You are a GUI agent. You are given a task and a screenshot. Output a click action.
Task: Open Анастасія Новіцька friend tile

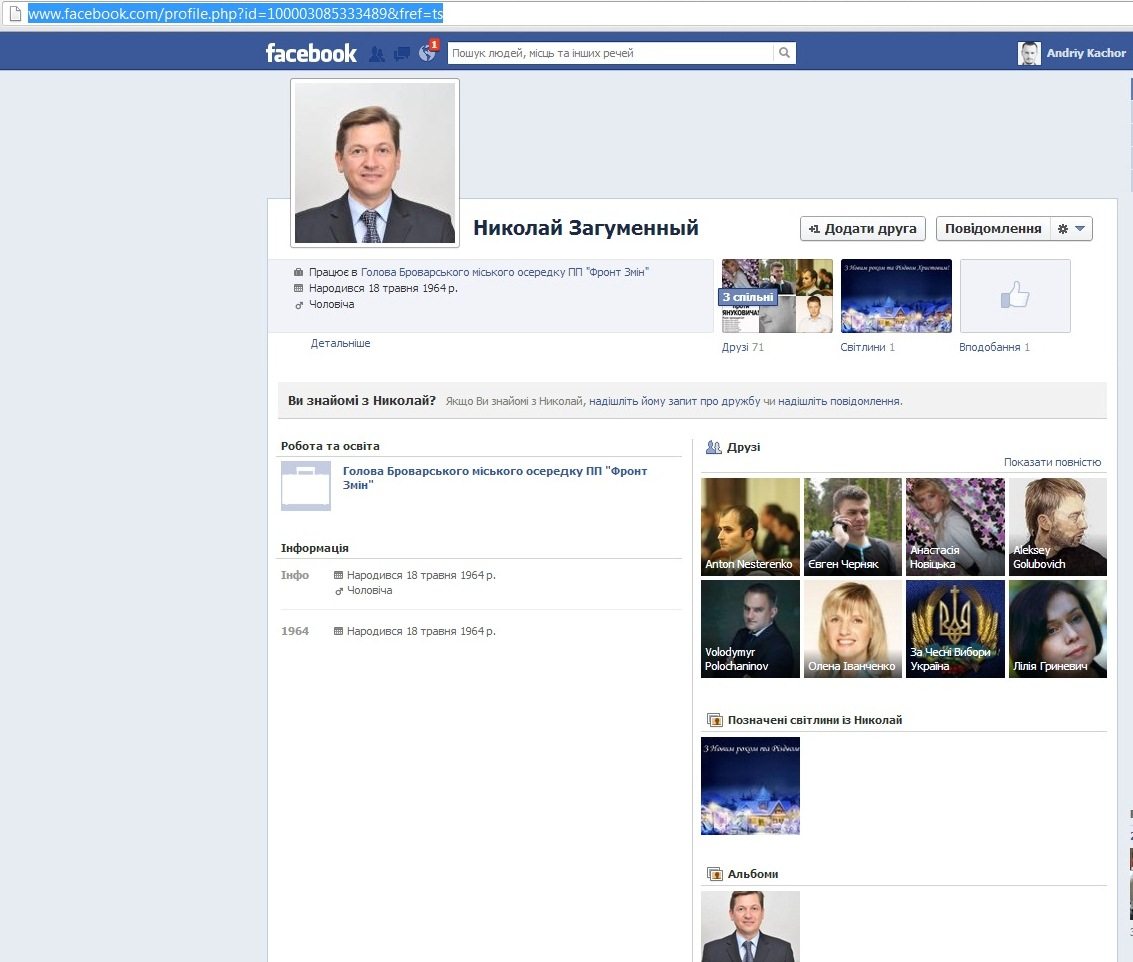pos(955,527)
